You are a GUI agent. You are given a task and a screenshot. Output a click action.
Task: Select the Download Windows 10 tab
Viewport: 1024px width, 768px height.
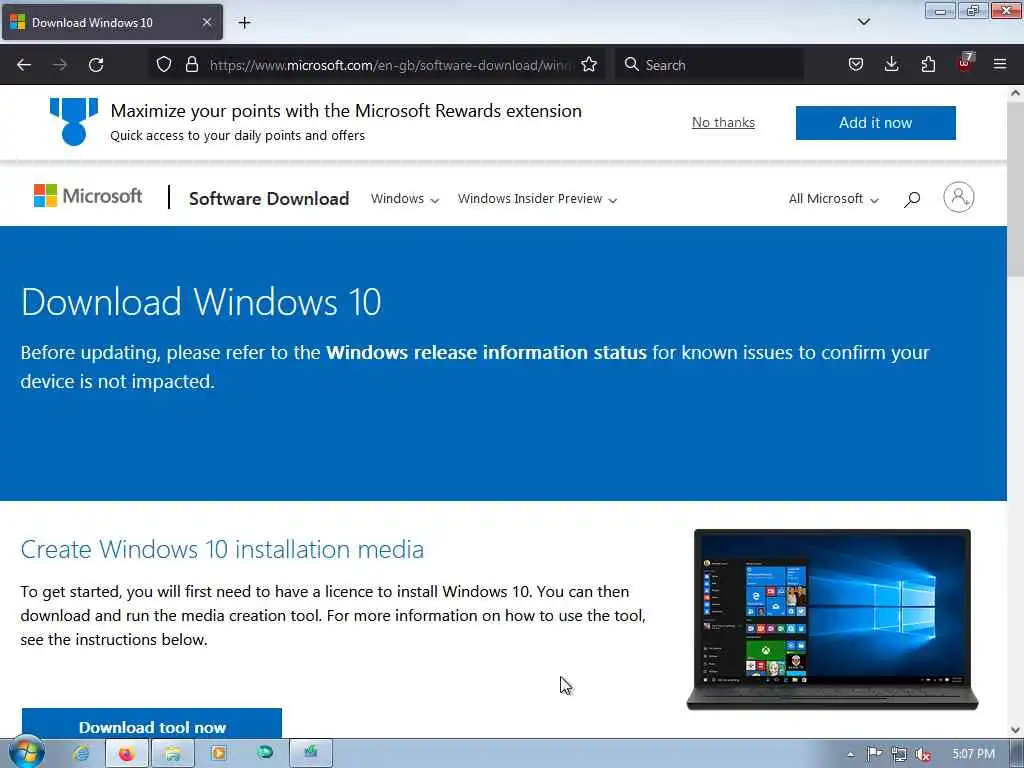tap(112, 22)
